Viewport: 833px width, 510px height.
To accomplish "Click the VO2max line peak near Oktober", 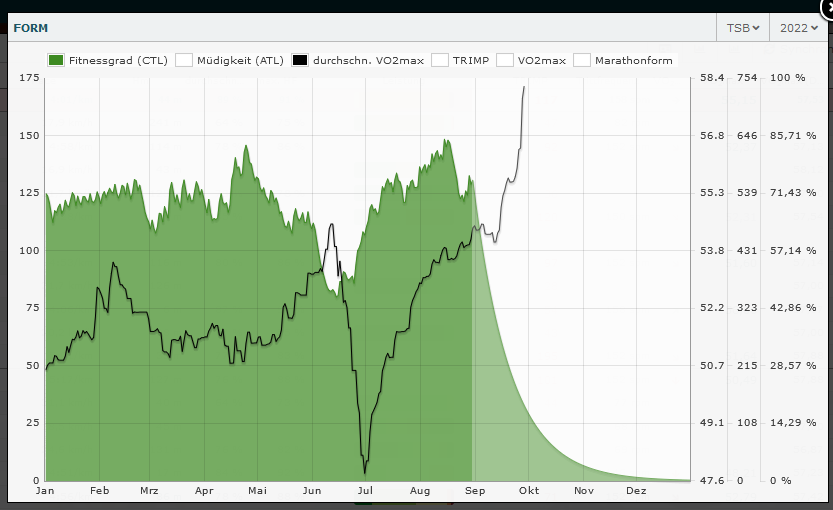I will pyautogui.click(x=524, y=88).
